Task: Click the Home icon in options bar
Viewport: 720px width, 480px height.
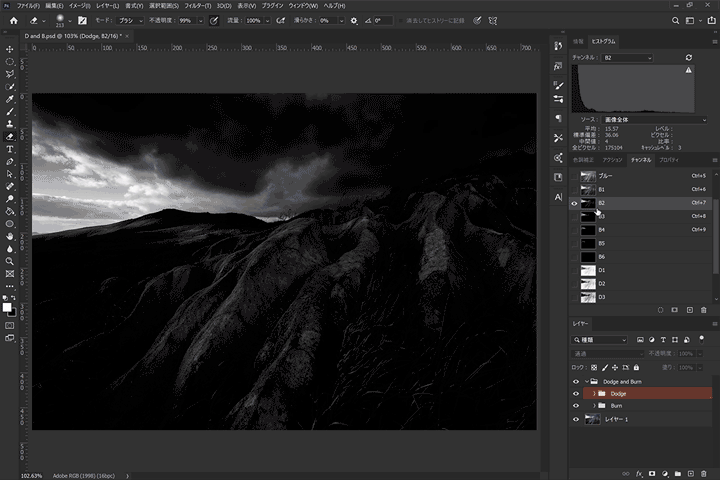Action: click(14, 20)
